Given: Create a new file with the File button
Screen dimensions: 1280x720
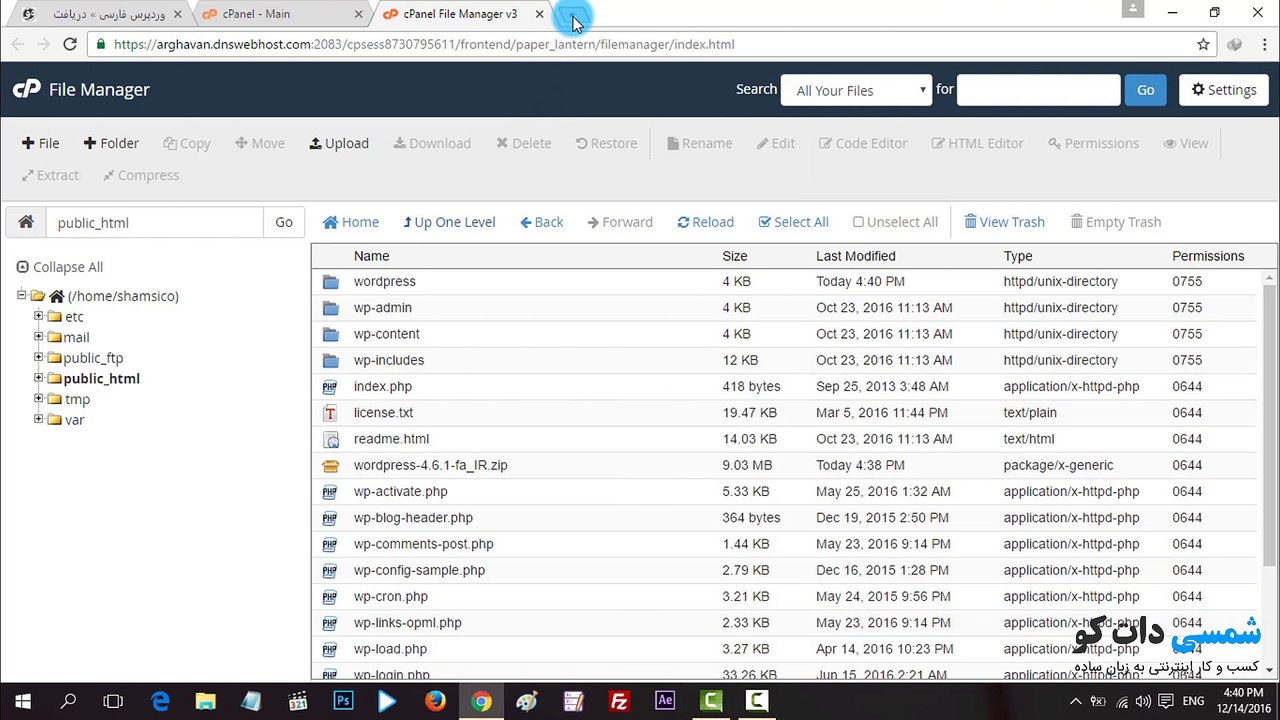Looking at the screenshot, I should click(41, 143).
